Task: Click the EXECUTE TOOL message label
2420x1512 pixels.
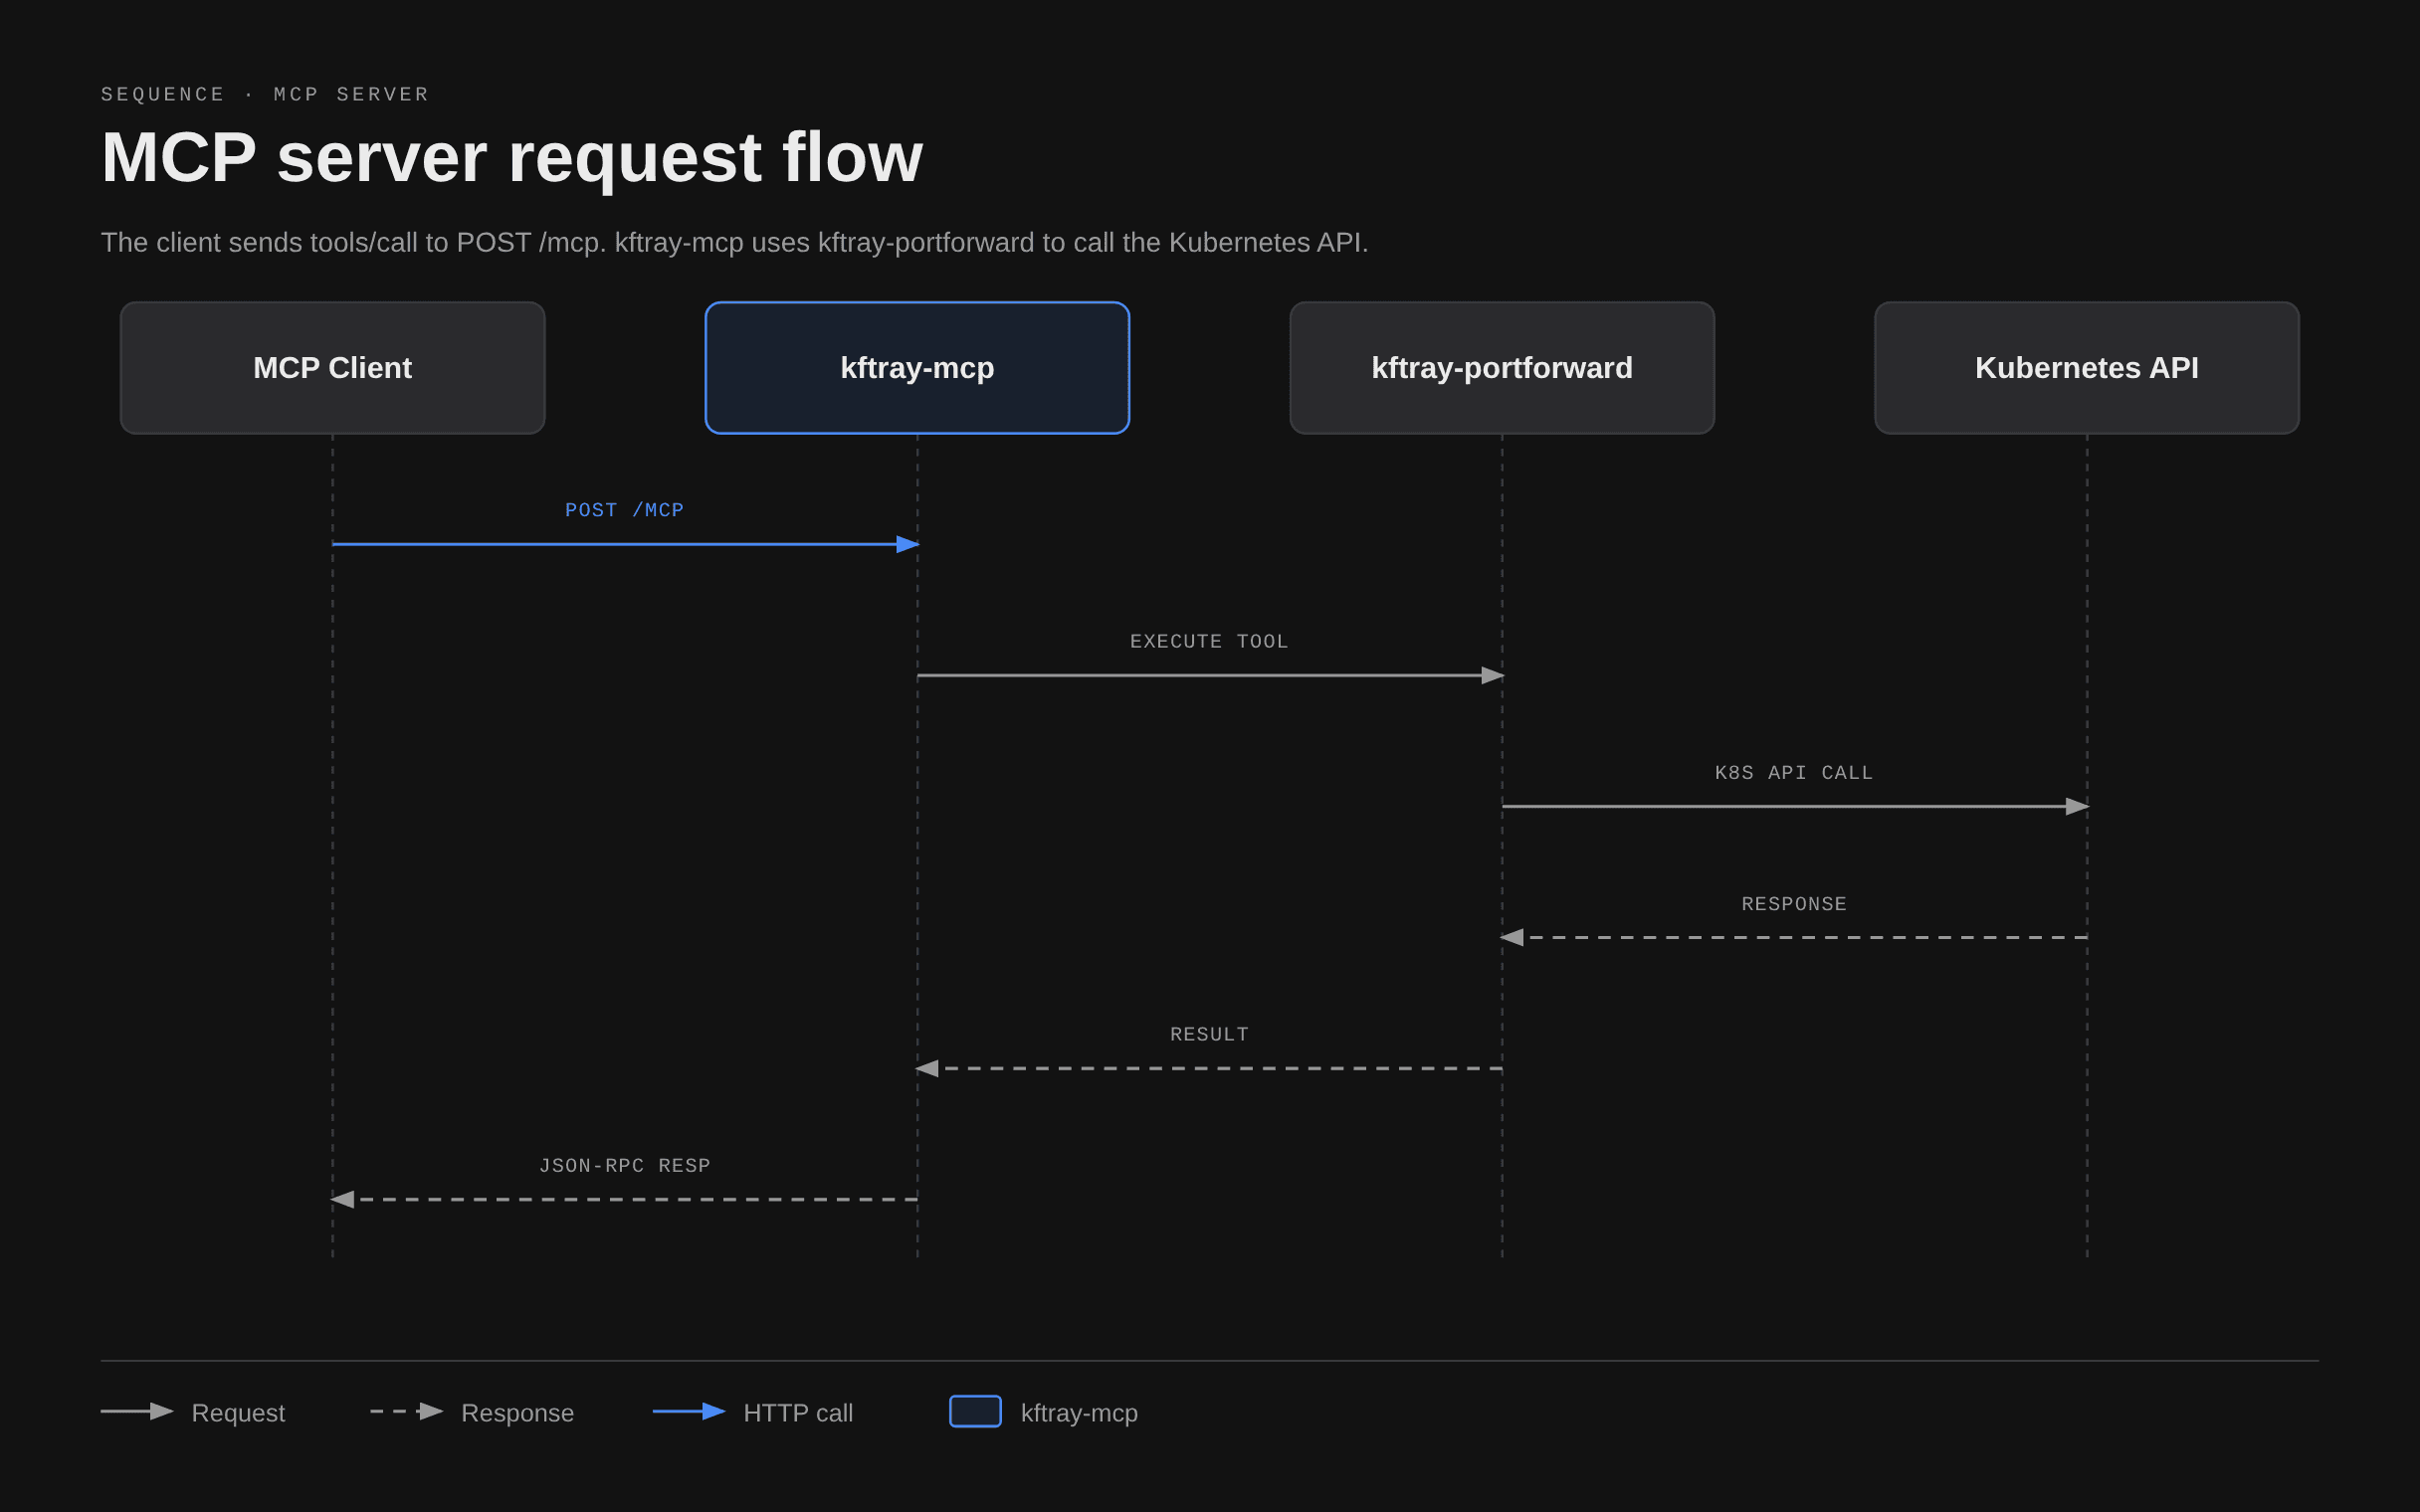Action: 1209,641
